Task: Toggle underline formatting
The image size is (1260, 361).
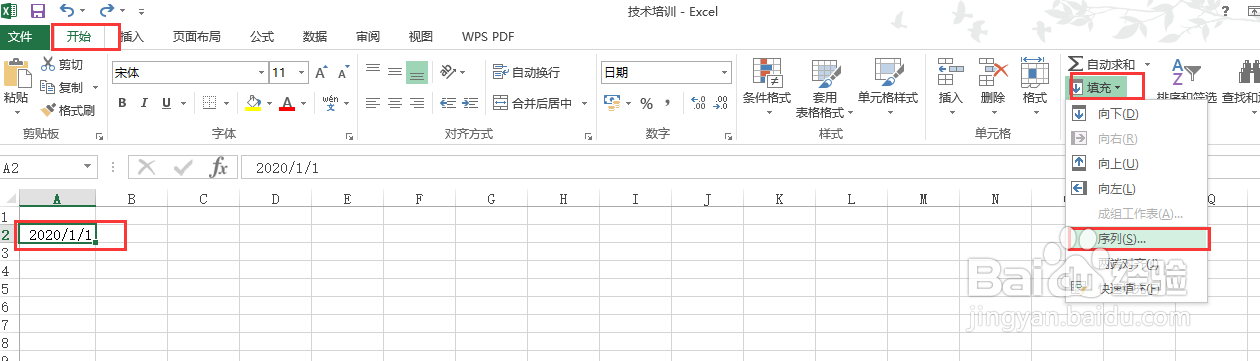Action: pos(166,103)
